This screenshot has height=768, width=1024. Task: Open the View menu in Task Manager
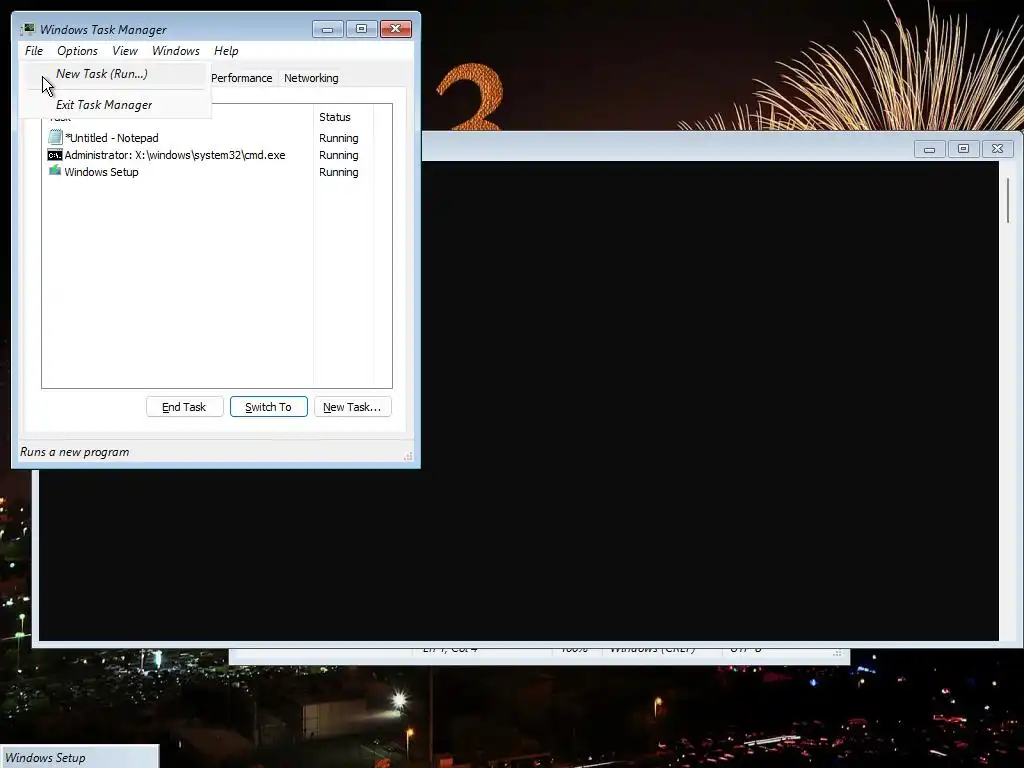tap(125, 51)
